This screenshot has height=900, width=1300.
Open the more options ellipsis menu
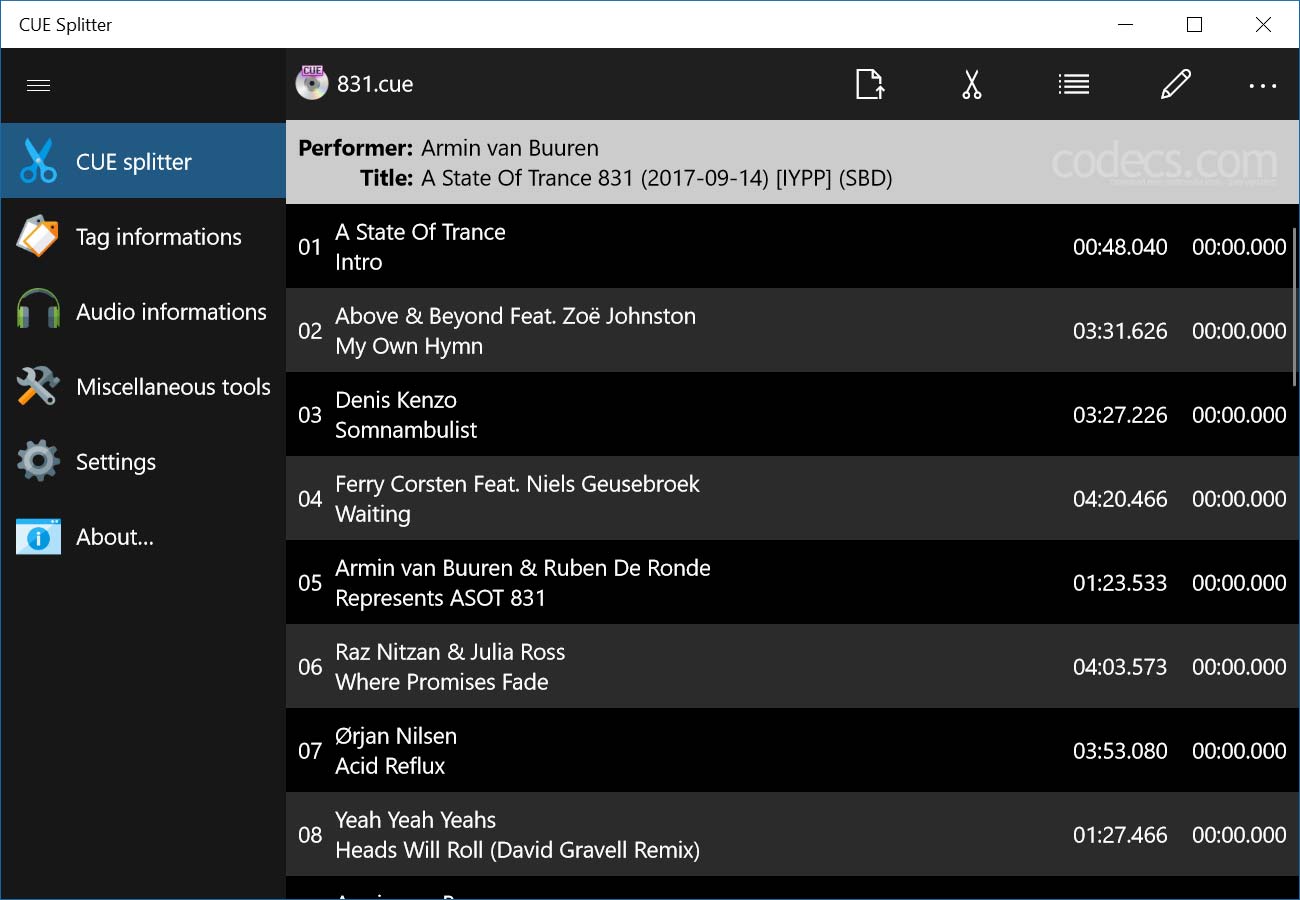(x=1263, y=86)
